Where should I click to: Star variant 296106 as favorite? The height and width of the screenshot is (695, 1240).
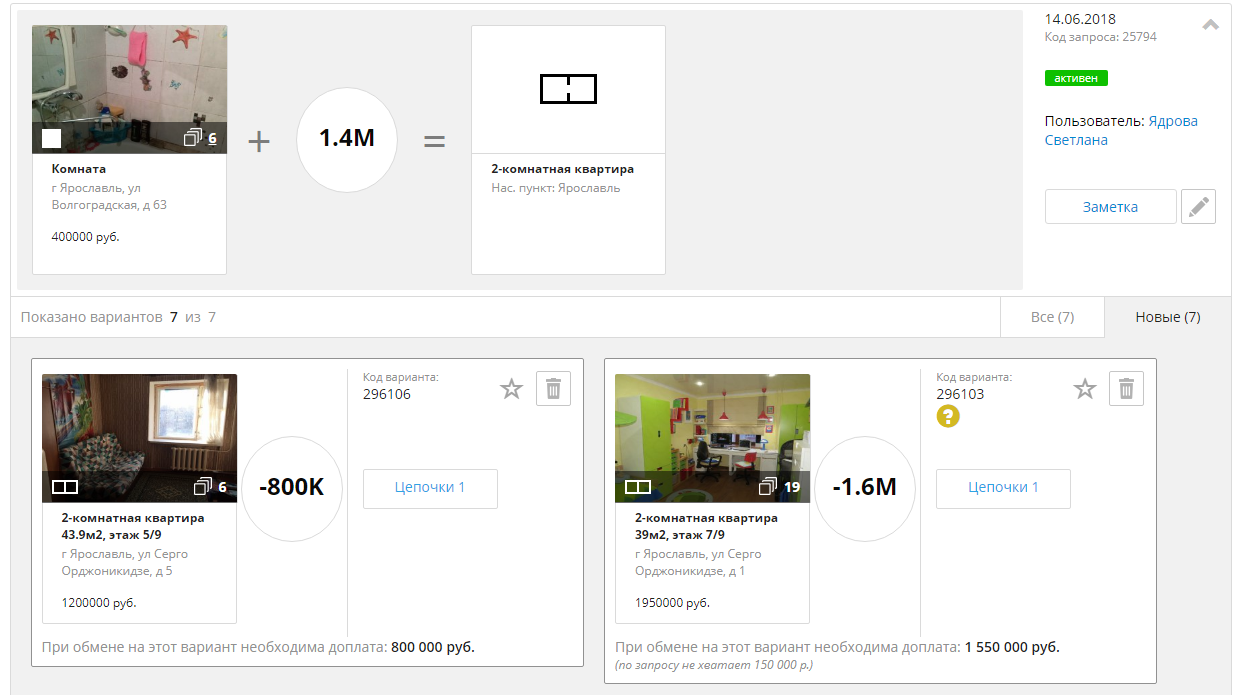coord(512,389)
